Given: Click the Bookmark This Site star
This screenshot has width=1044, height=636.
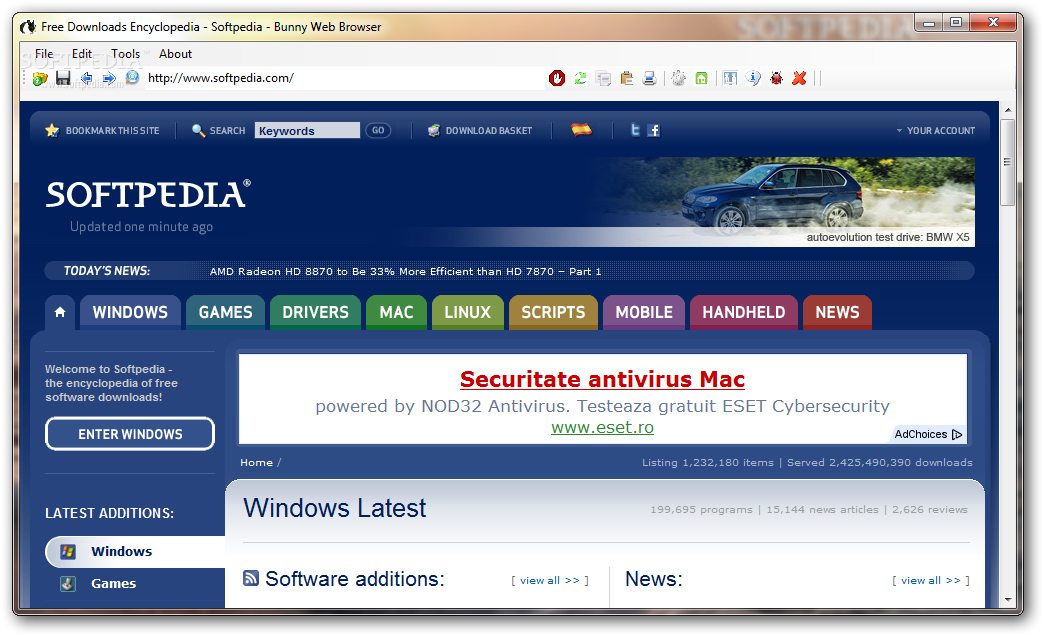Looking at the screenshot, I should pyautogui.click(x=52, y=131).
